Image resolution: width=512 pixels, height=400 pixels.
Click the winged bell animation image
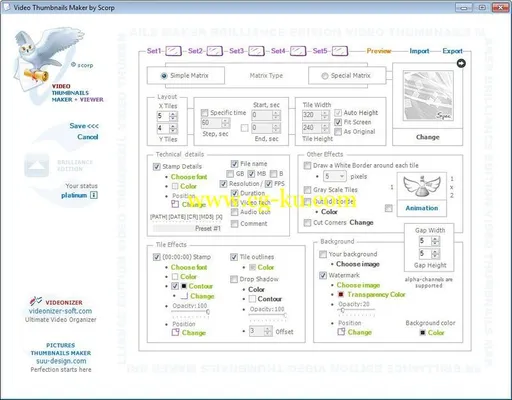coord(422,186)
